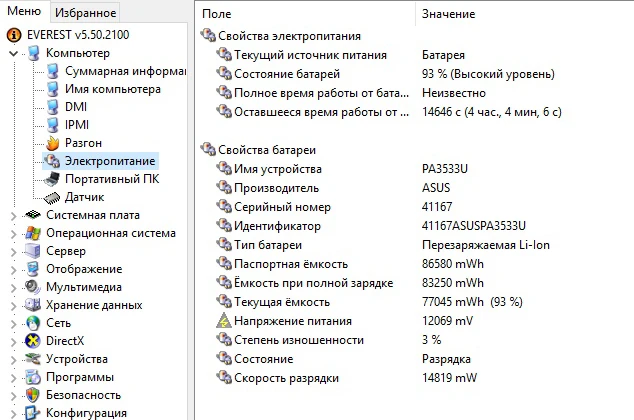Expand the Программы node

[13, 378]
